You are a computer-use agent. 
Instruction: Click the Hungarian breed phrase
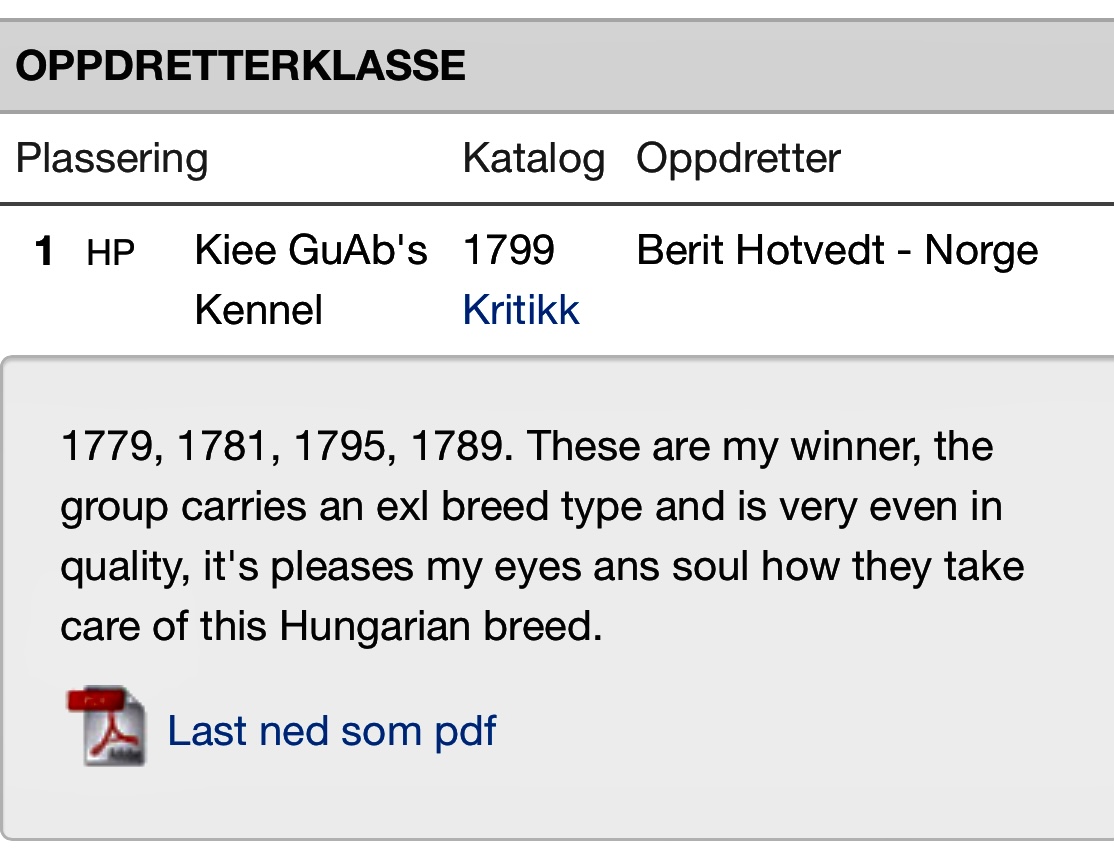[440, 626]
